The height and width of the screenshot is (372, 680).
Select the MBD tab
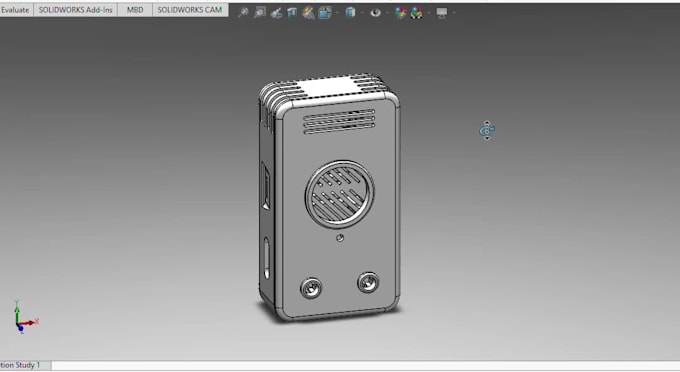[135, 10]
